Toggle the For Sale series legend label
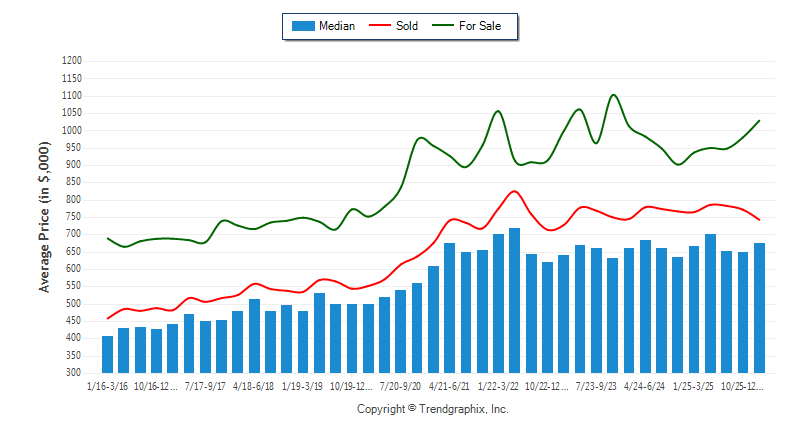Screen dimensions: 800x434 point(480,26)
